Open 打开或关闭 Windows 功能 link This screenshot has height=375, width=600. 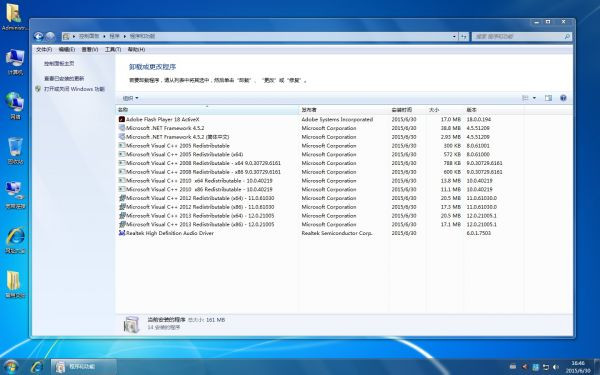point(74,89)
